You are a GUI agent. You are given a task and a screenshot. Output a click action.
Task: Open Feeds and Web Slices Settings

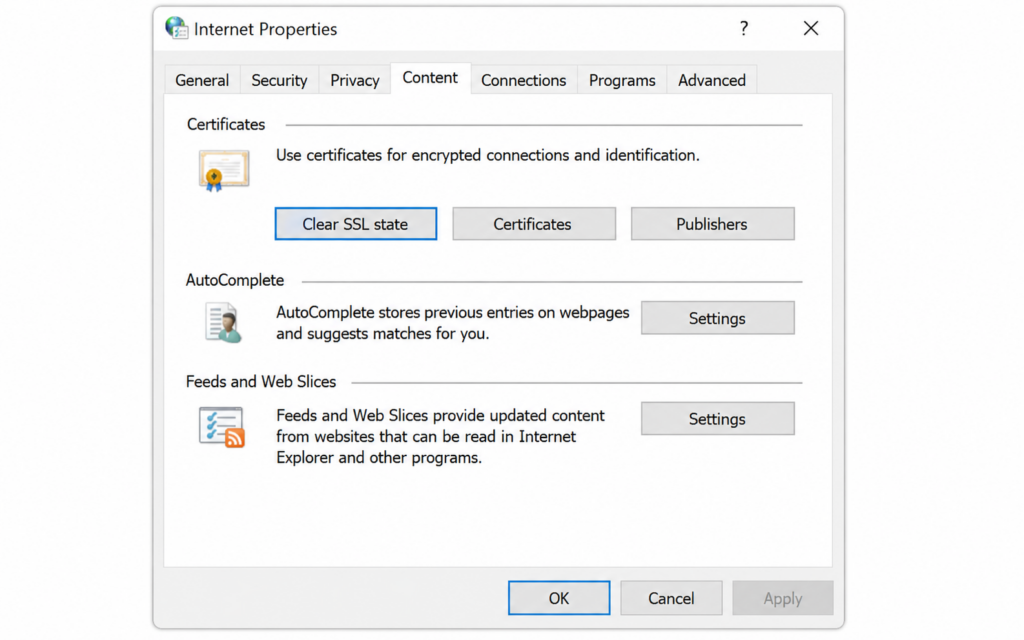[718, 419]
